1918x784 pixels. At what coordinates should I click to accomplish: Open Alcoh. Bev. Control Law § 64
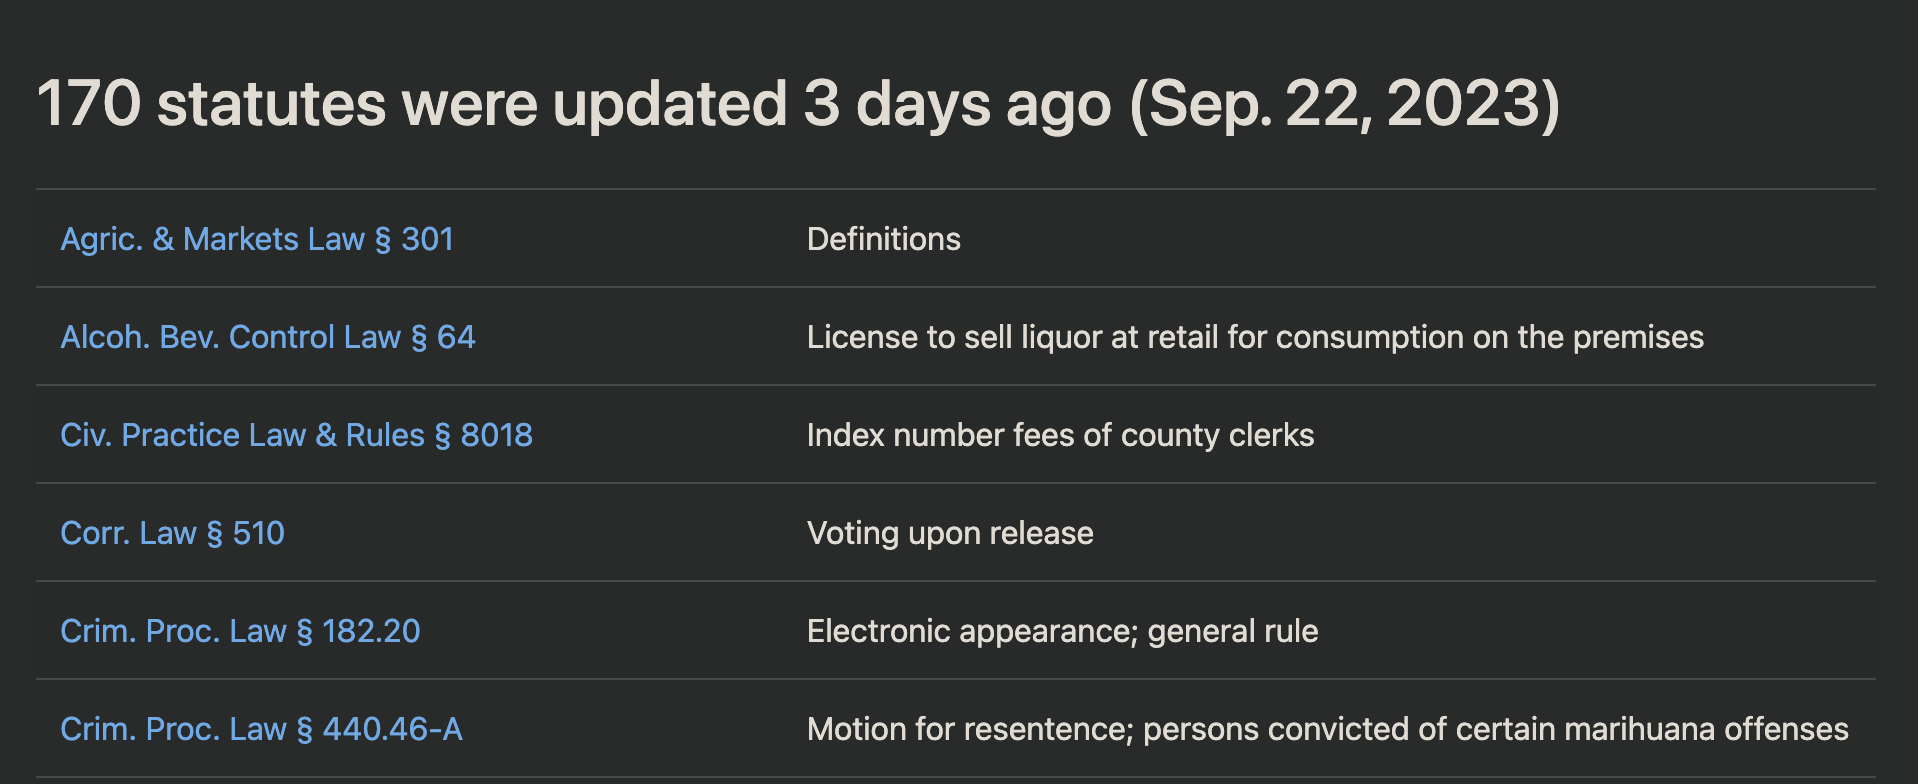click(268, 337)
